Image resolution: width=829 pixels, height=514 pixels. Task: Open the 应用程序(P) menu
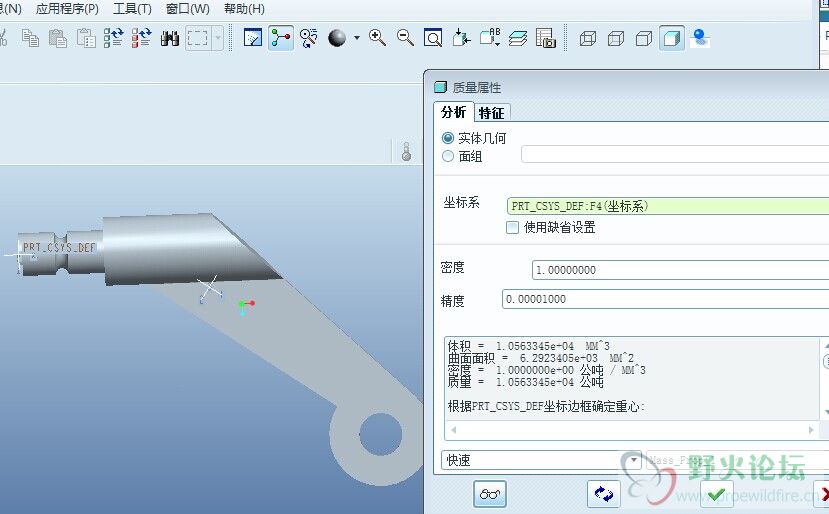(67, 9)
